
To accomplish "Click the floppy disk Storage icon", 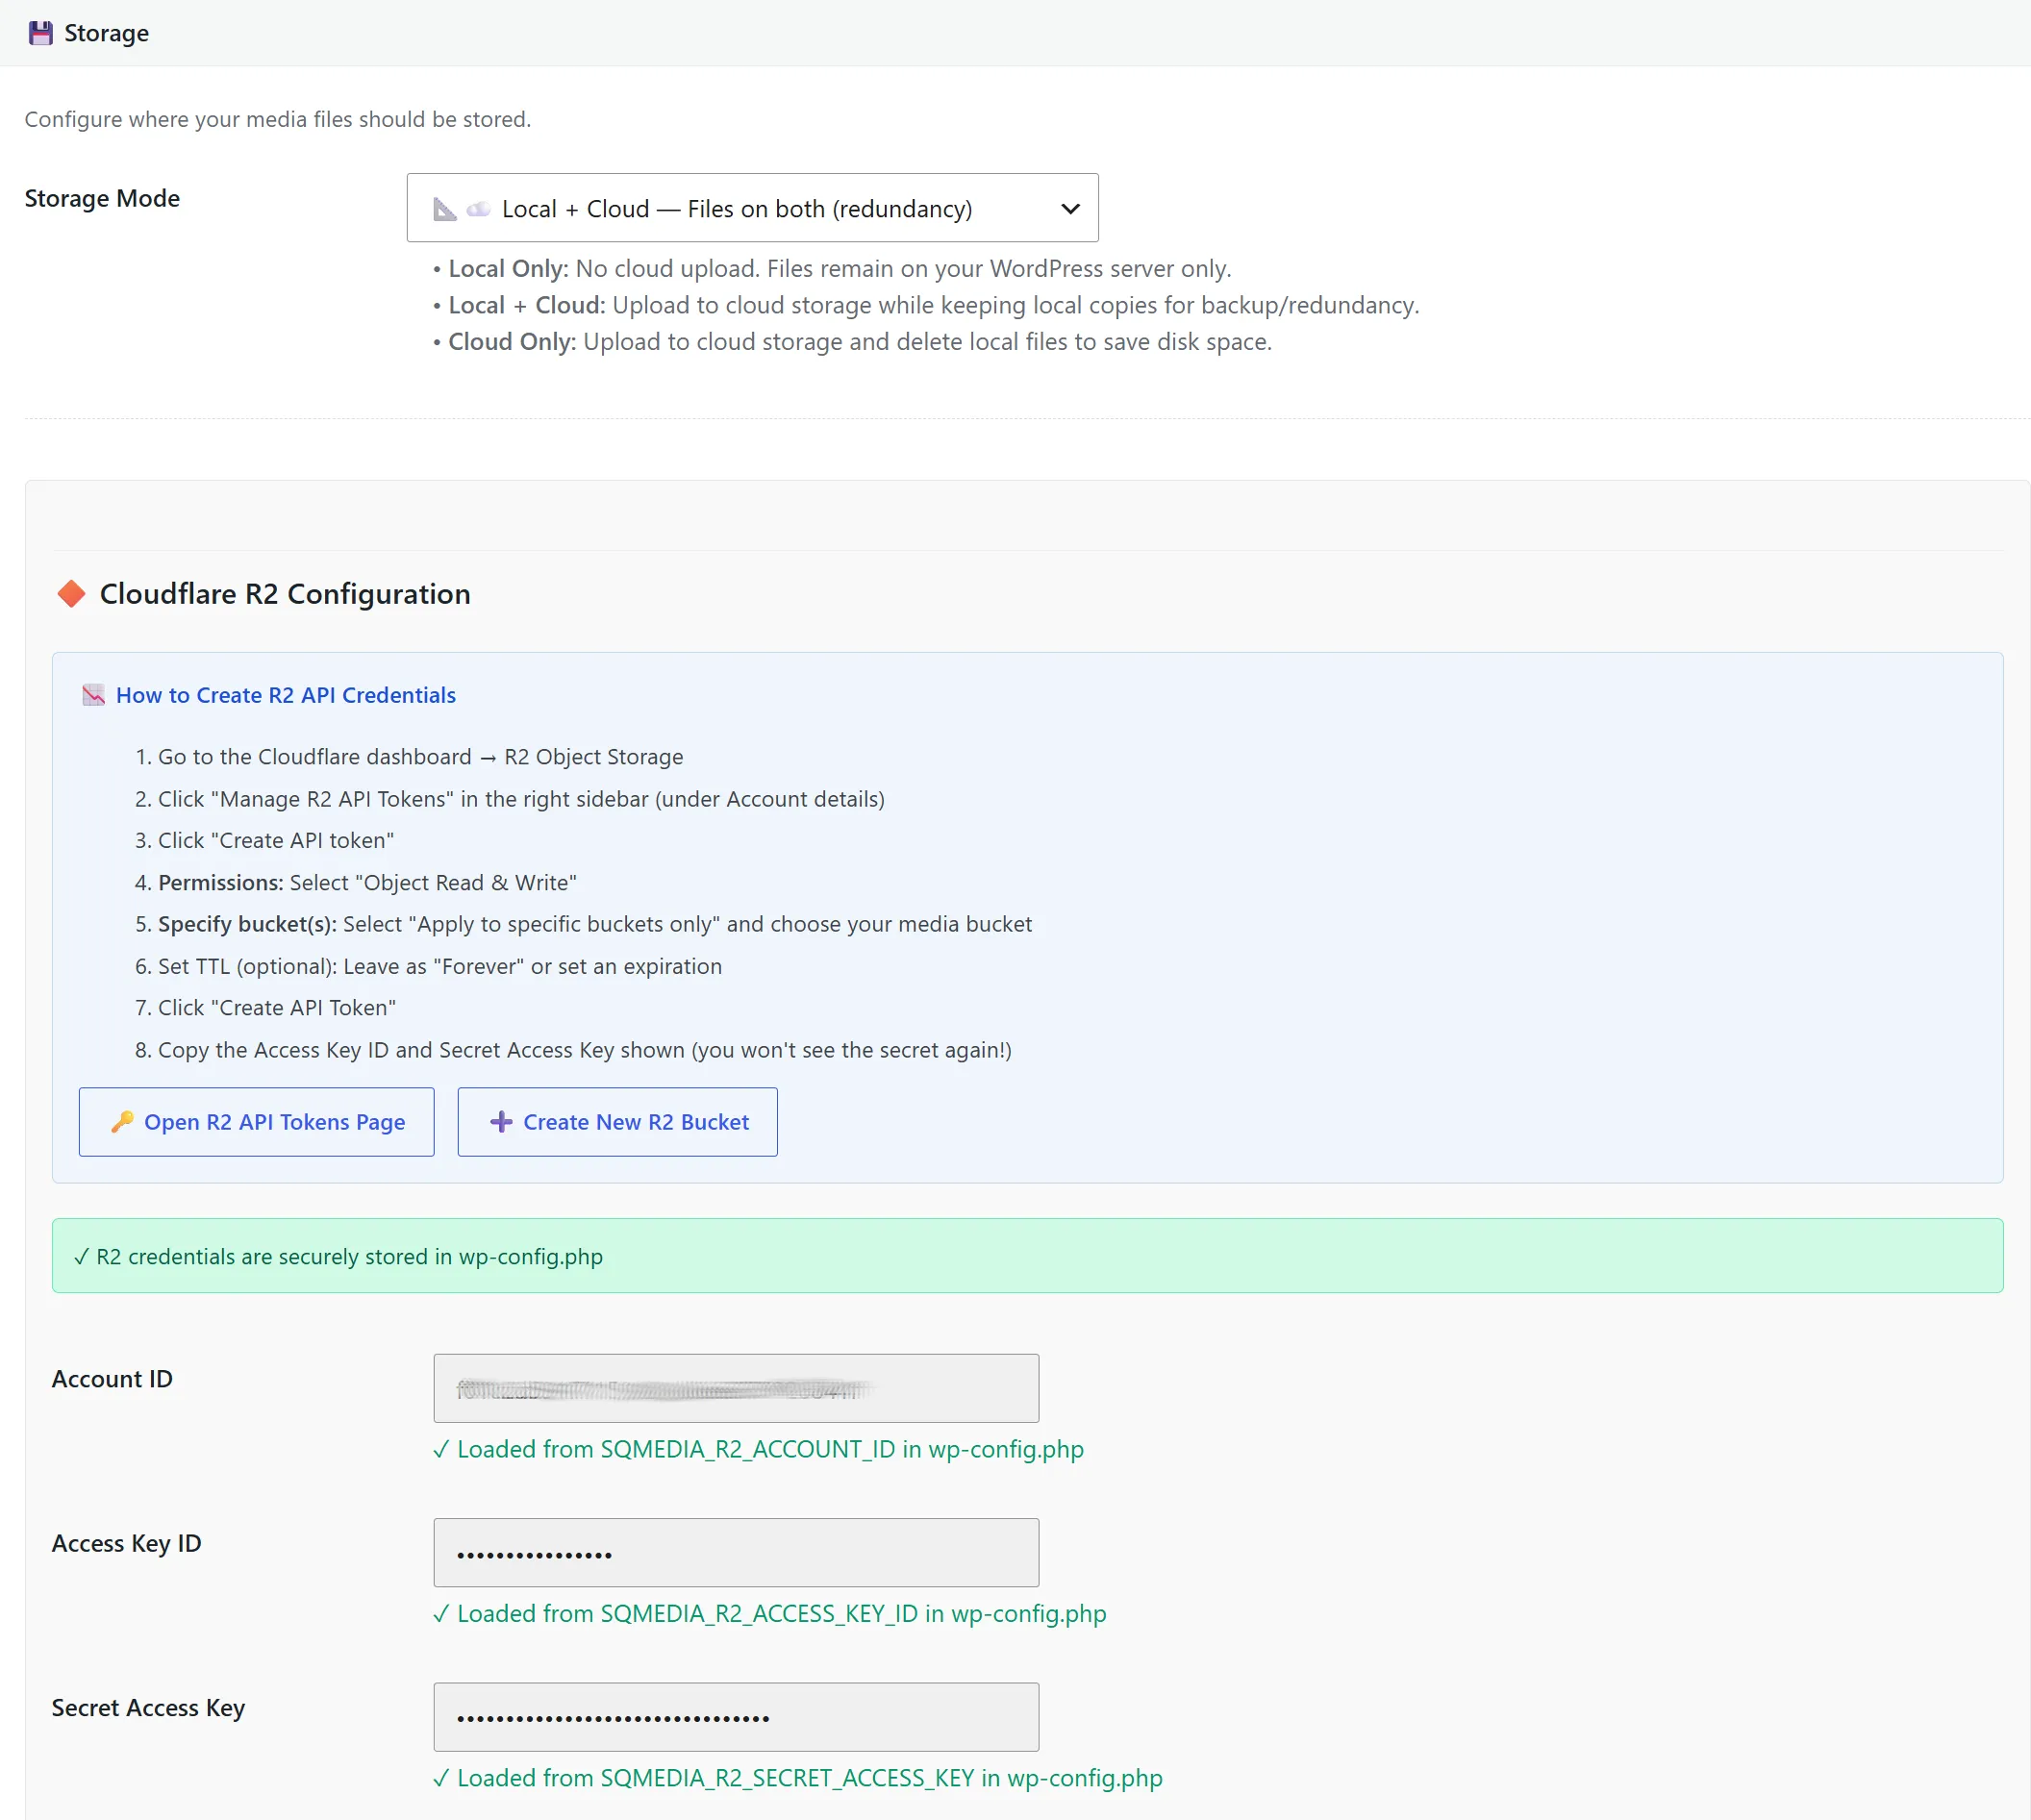I will click(40, 33).
